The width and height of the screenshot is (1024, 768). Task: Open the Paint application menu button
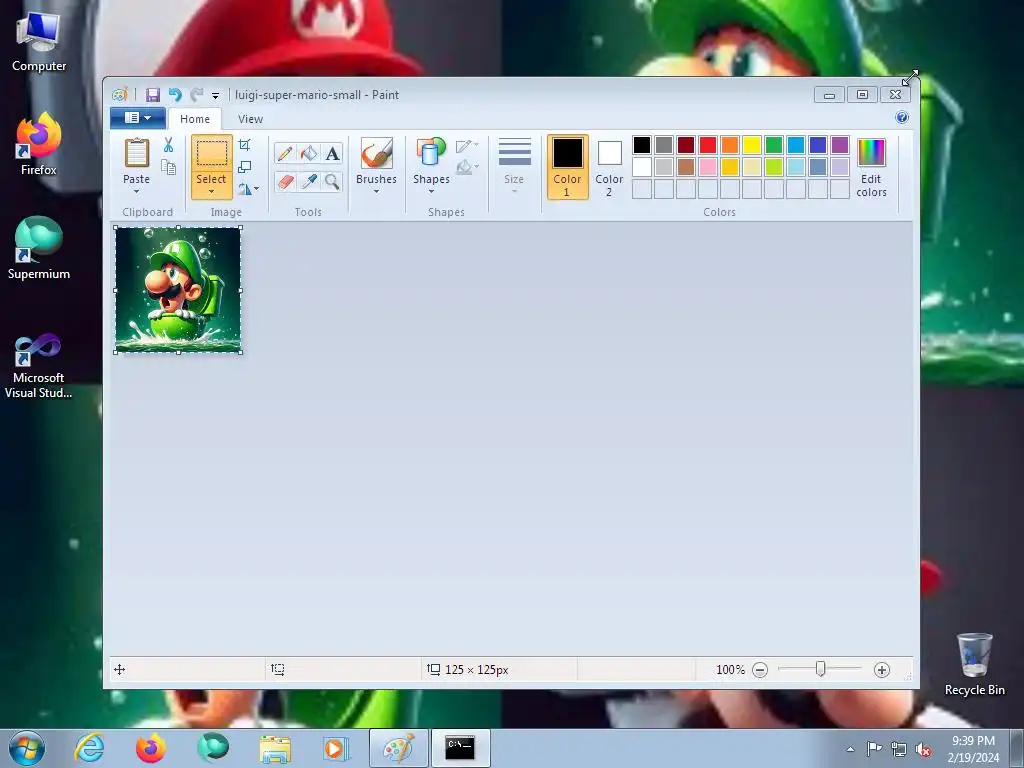coord(138,118)
